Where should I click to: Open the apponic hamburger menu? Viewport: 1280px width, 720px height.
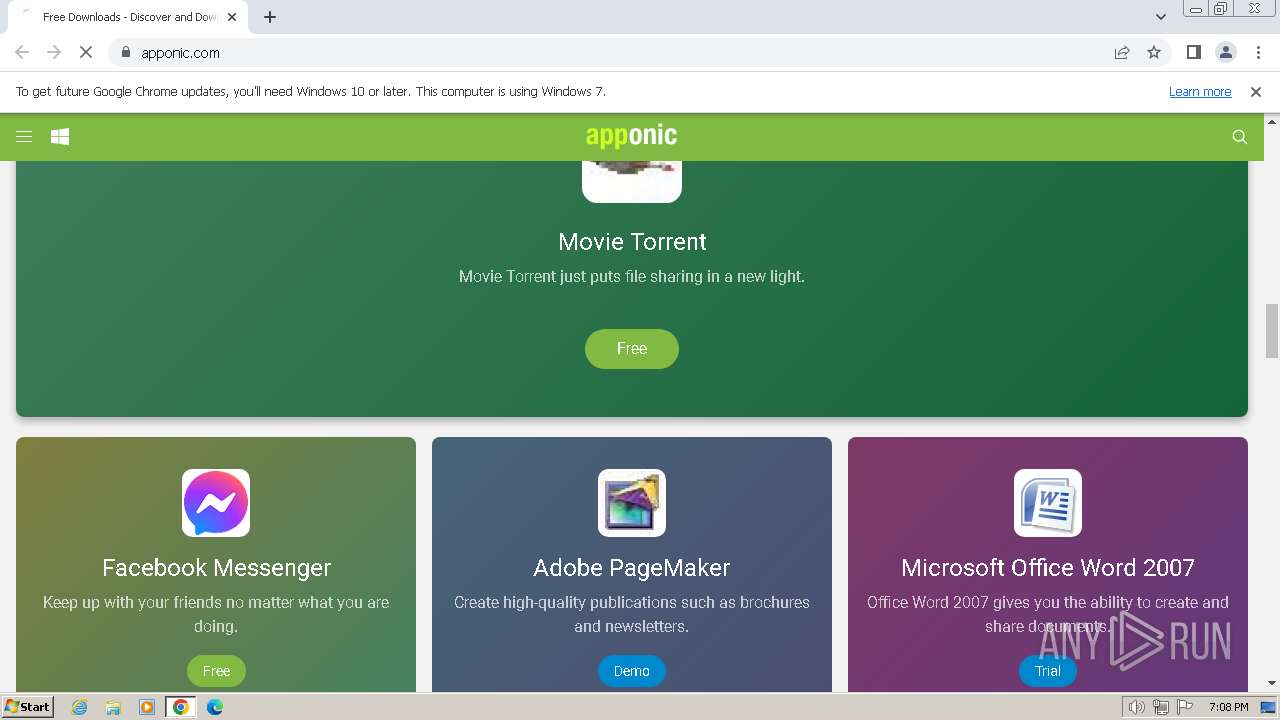click(x=24, y=137)
